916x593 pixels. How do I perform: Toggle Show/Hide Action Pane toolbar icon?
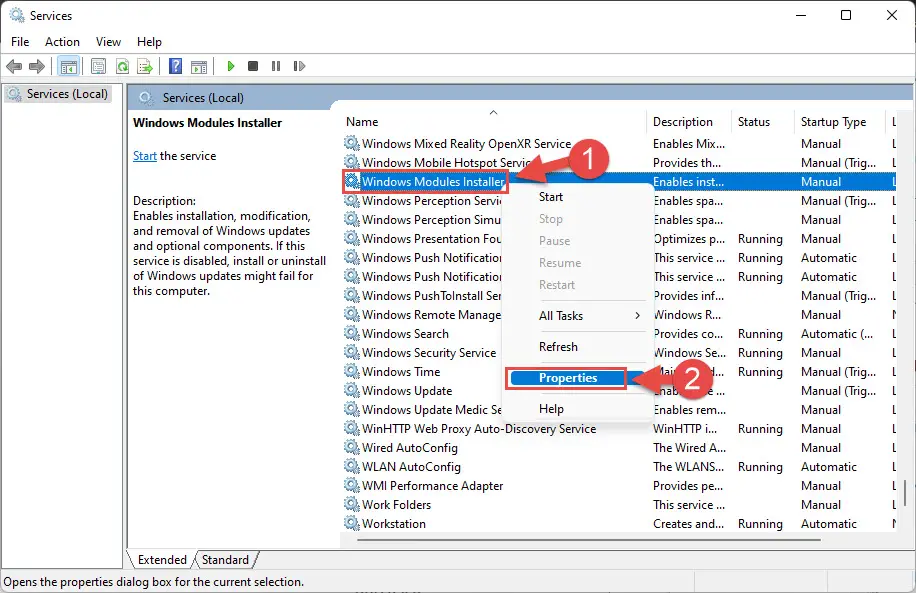[199, 66]
